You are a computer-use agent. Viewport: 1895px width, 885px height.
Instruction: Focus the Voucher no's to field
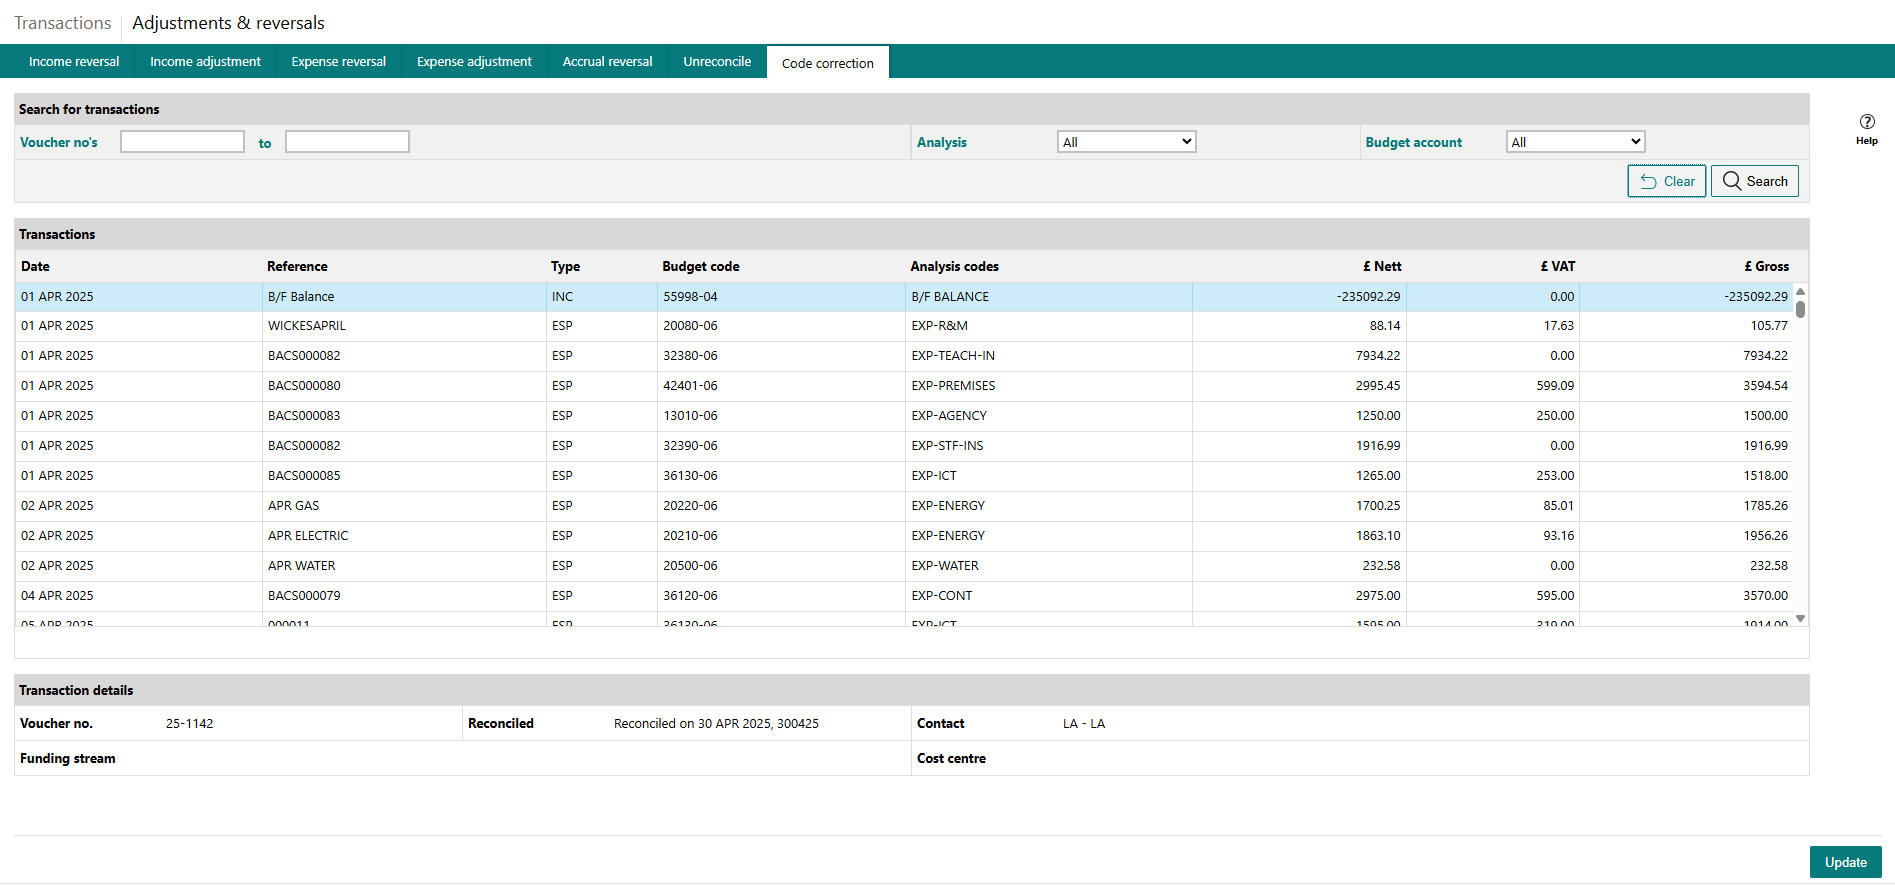pos(347,142)
